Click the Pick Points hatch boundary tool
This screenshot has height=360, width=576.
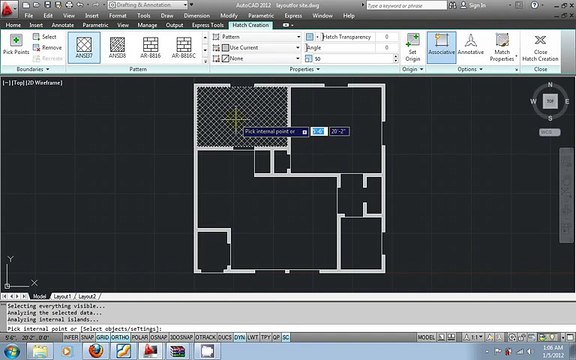coord(16,45)
